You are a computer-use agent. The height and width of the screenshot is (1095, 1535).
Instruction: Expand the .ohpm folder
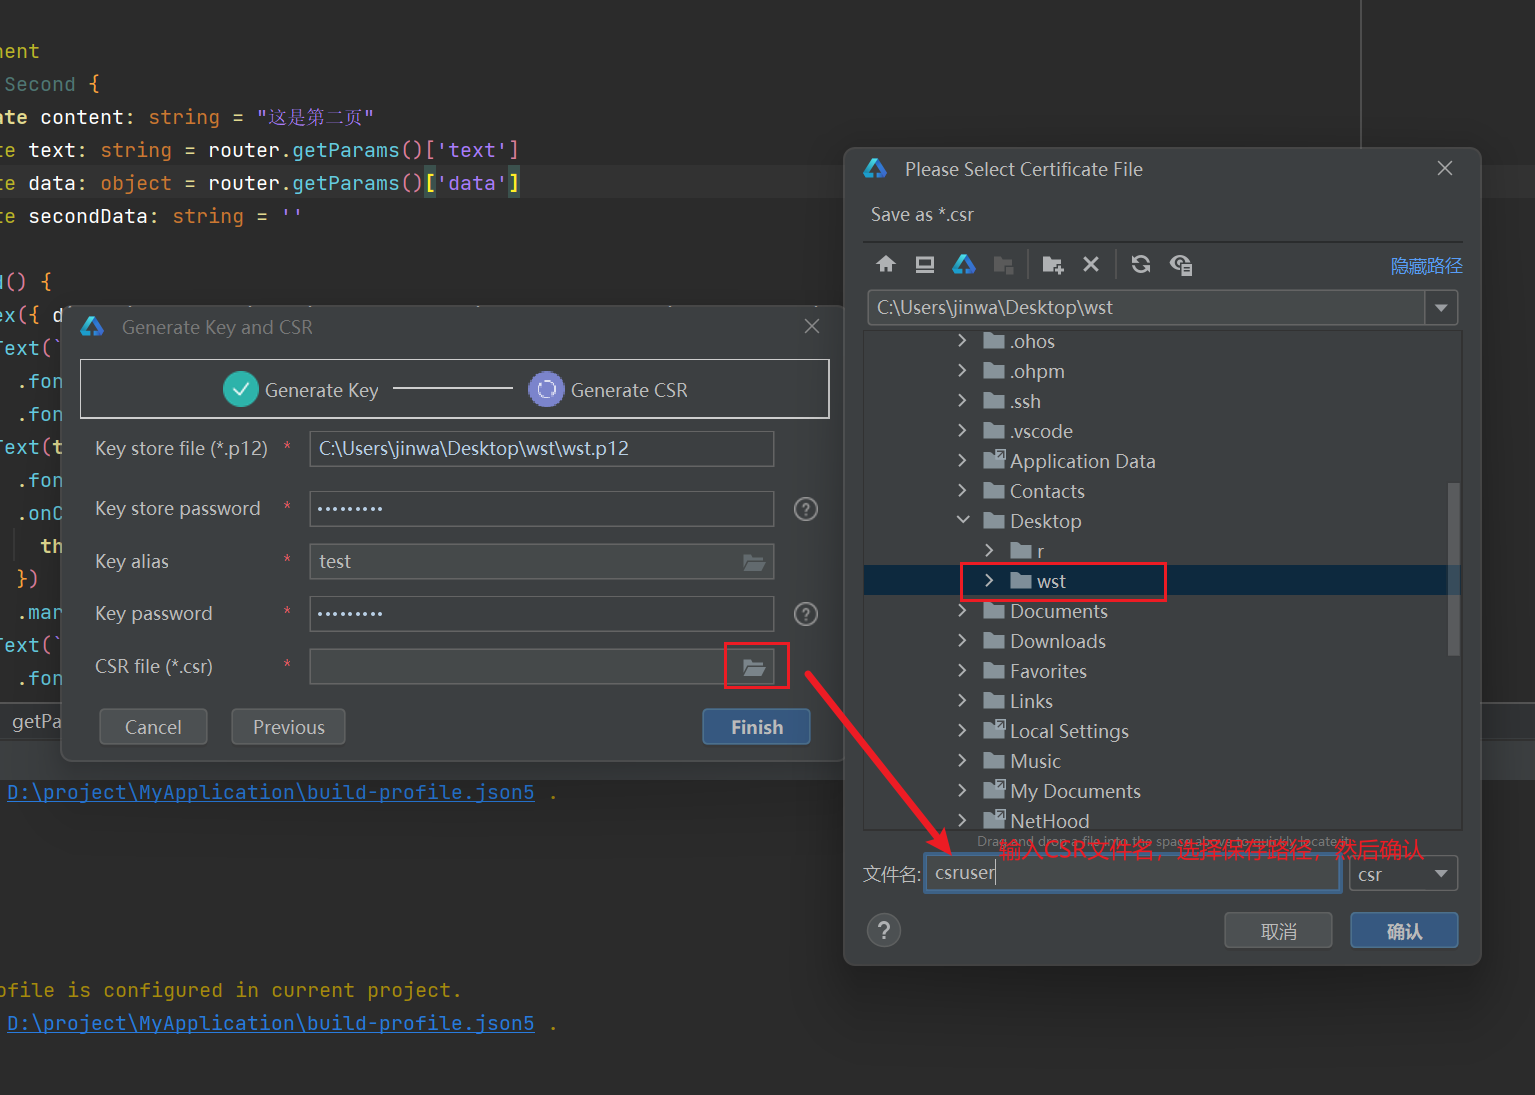(x=962, y=371)
